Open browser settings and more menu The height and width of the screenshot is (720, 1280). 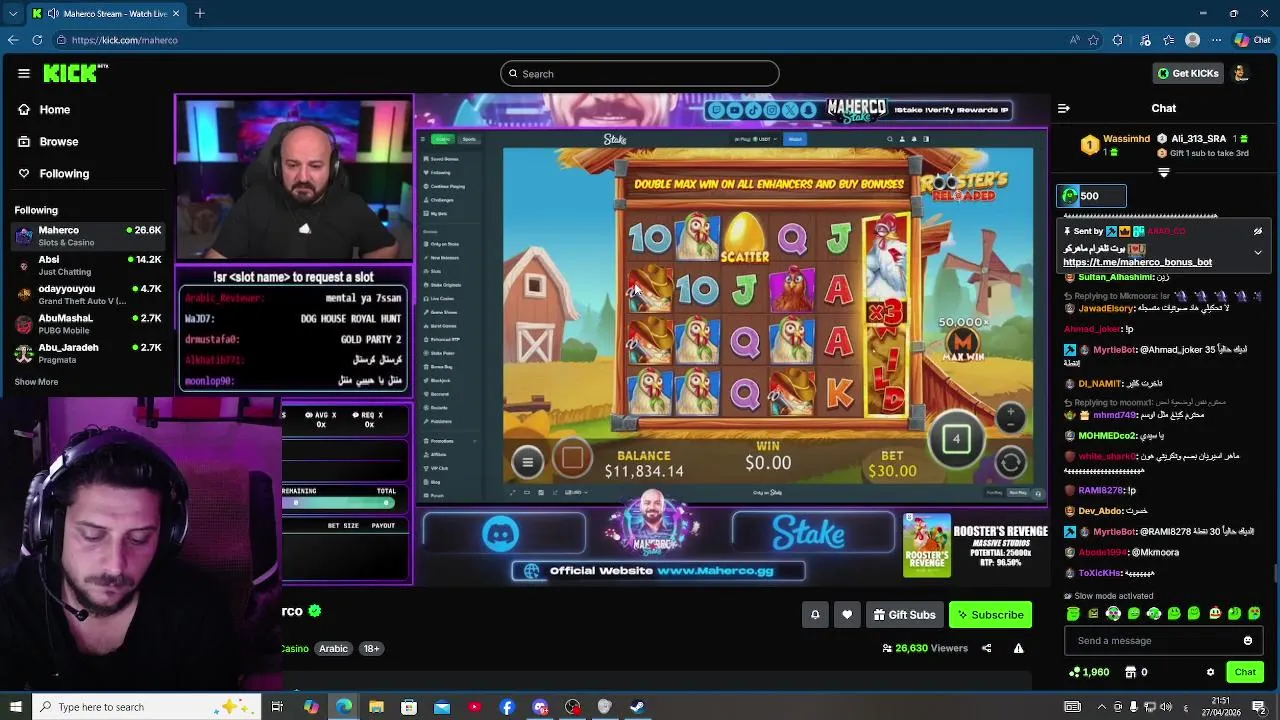1216,40
